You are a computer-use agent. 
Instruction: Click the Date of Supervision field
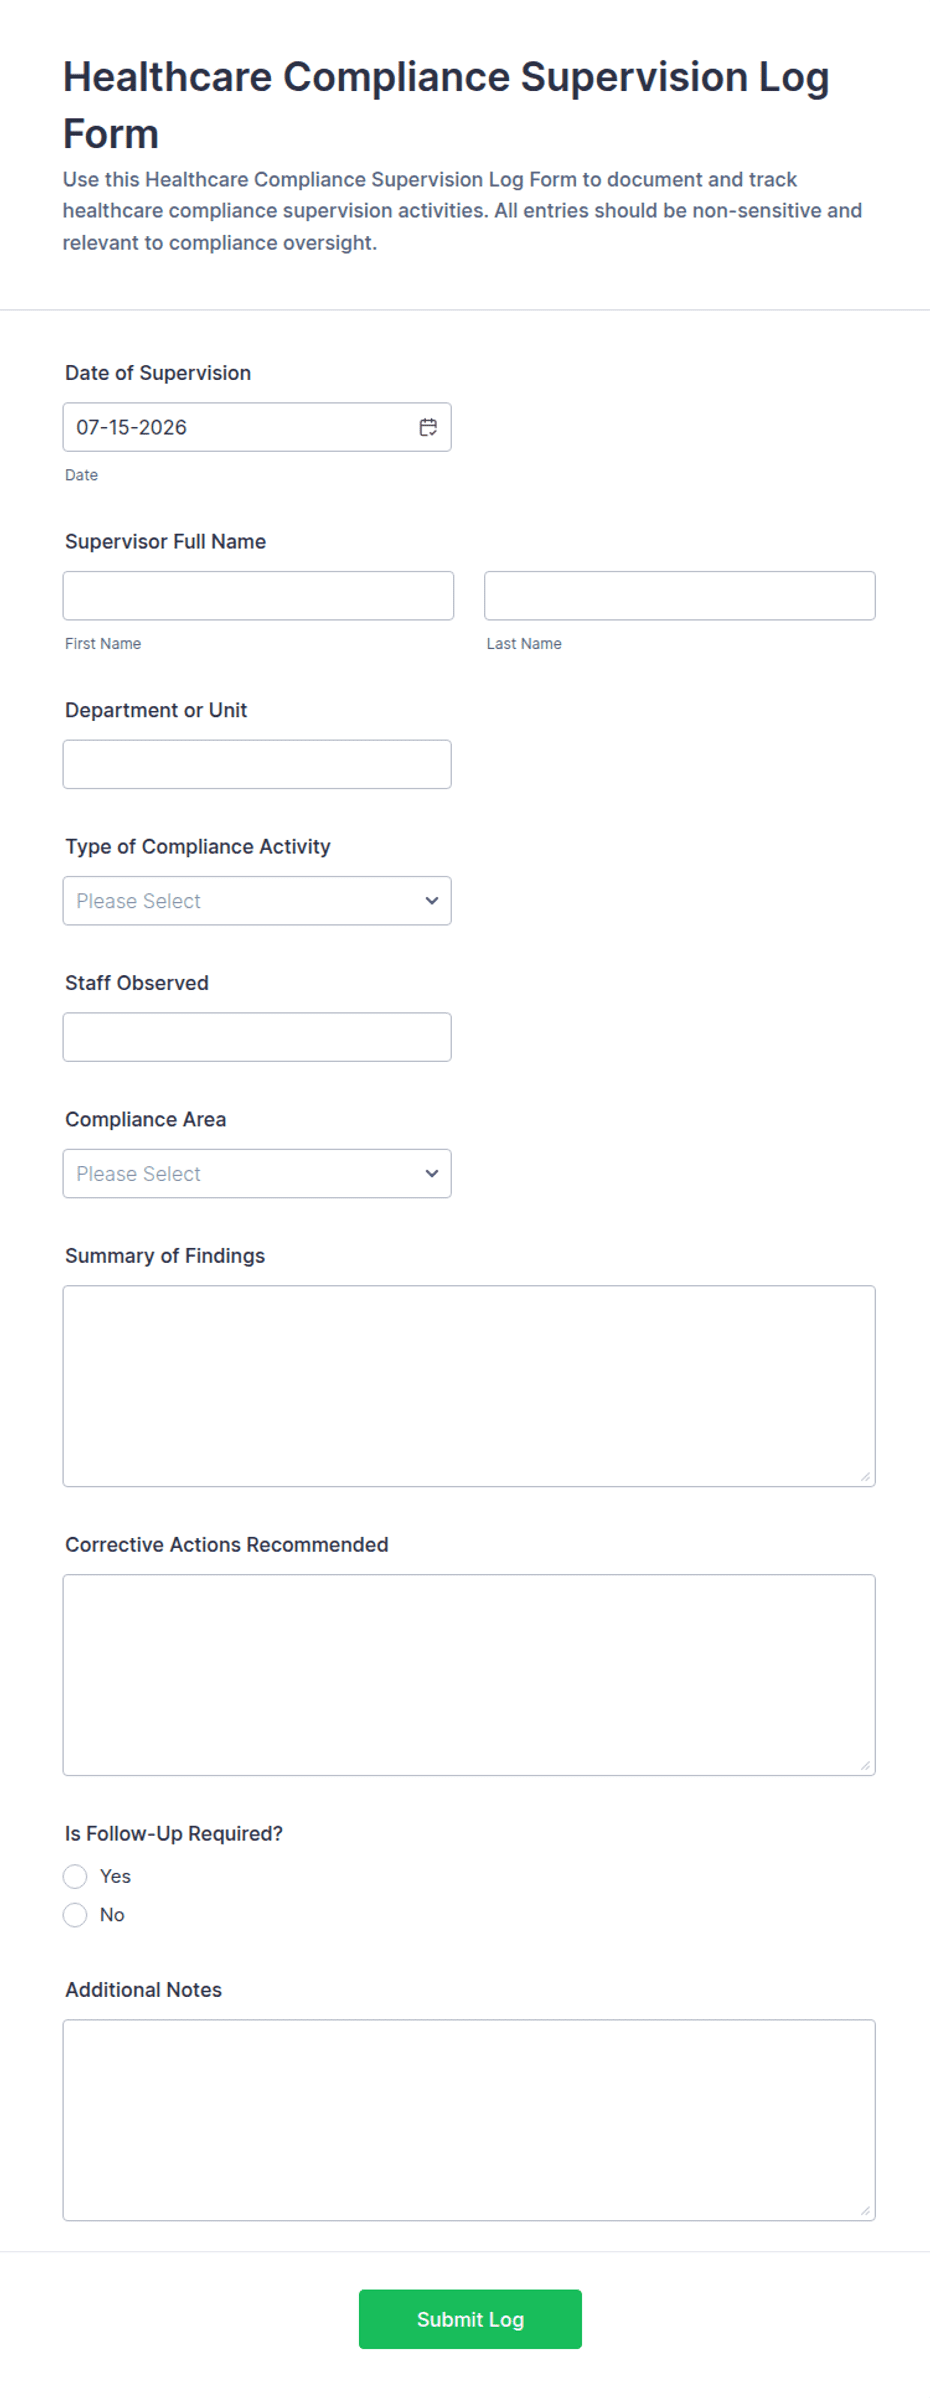pos(257,427)
